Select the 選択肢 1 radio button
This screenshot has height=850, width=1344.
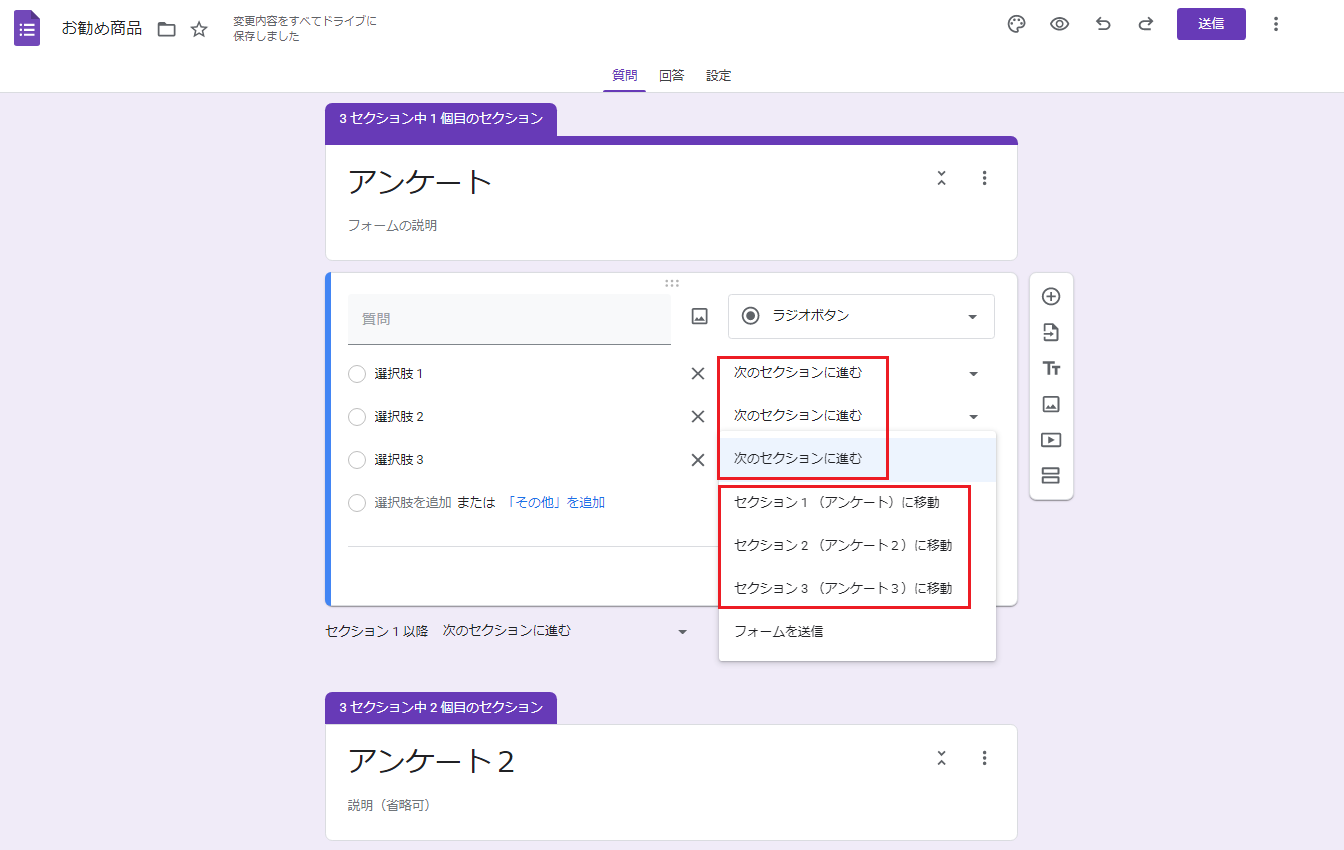(x=357, y=374)
